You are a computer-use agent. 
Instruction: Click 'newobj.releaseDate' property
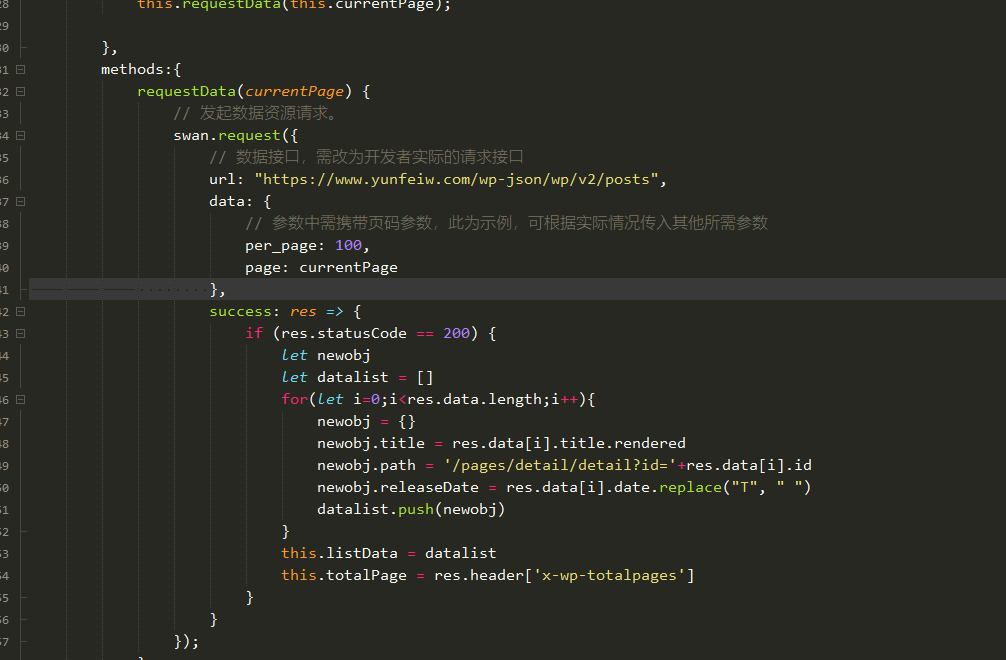[398, 487]
